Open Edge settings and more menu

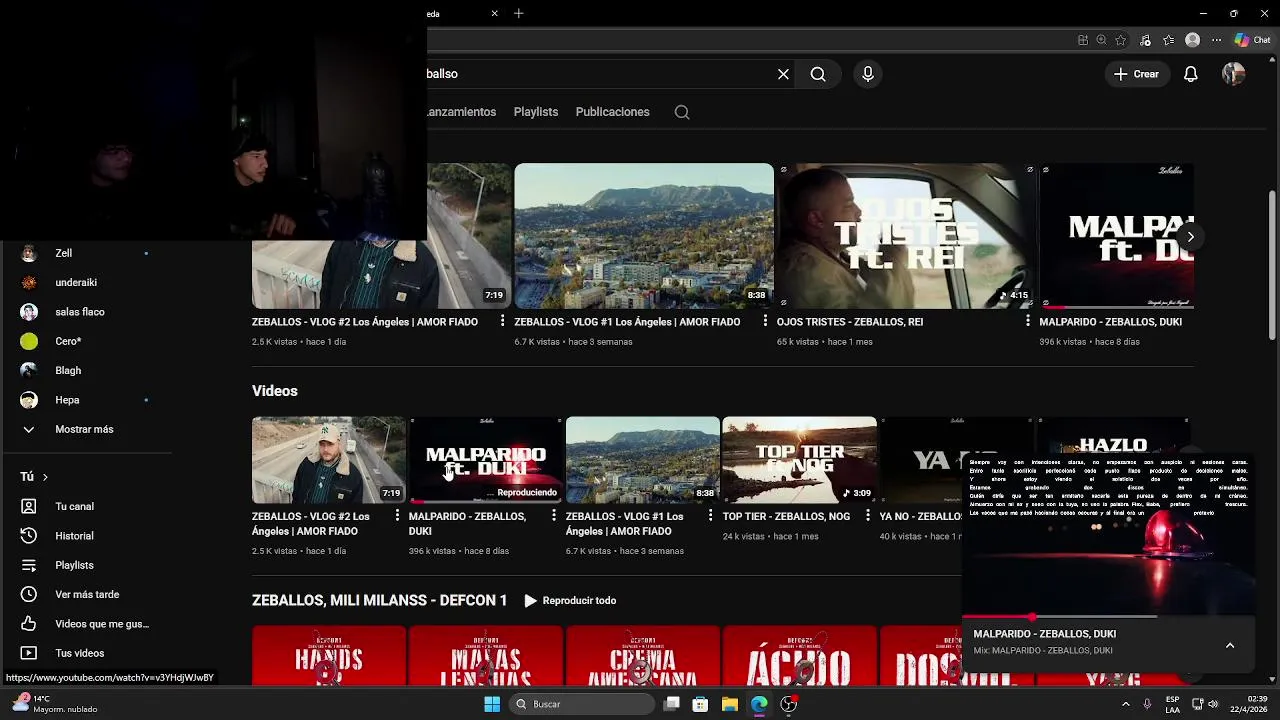[x=1216, y=40]
